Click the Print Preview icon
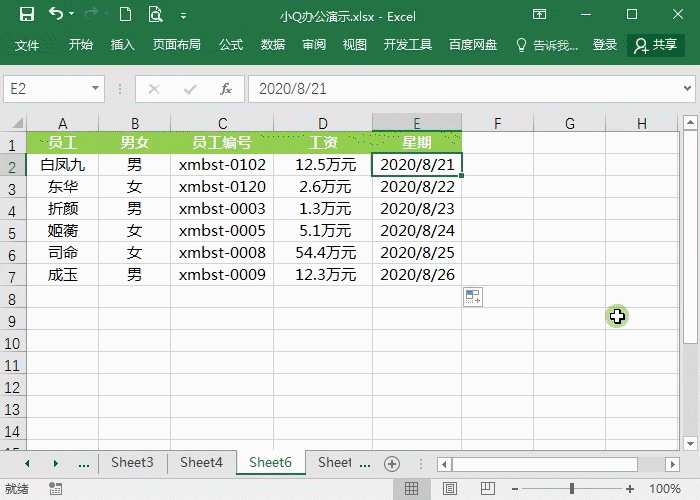The width and height of the screenshot is (700, 500). (155, 15)
